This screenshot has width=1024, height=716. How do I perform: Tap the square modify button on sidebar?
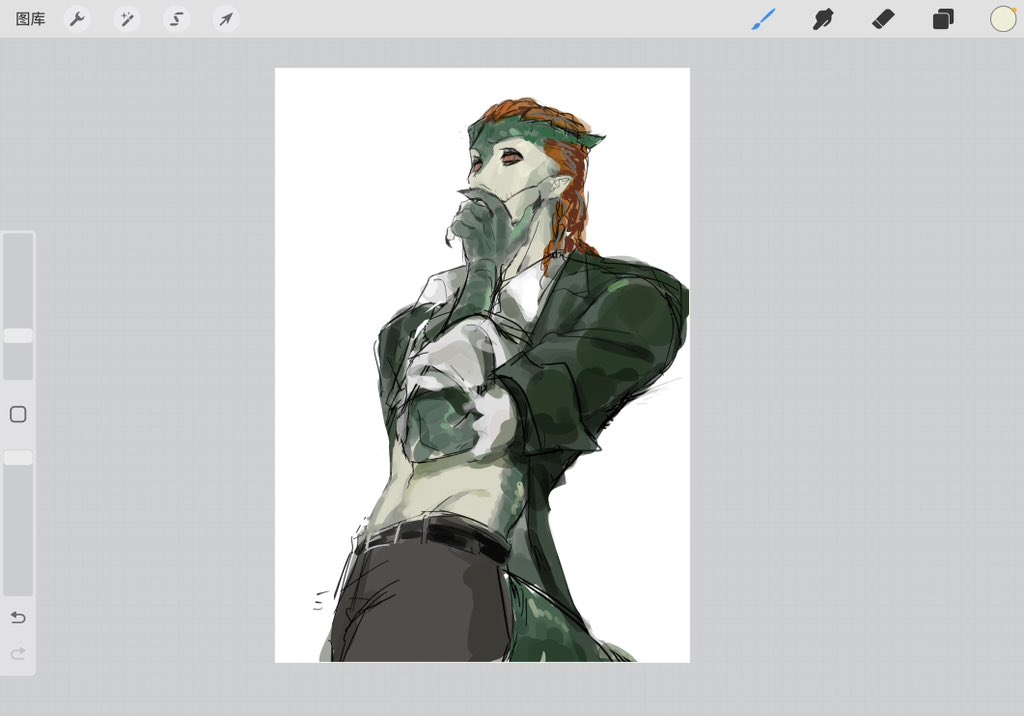[x=18, y=414]
